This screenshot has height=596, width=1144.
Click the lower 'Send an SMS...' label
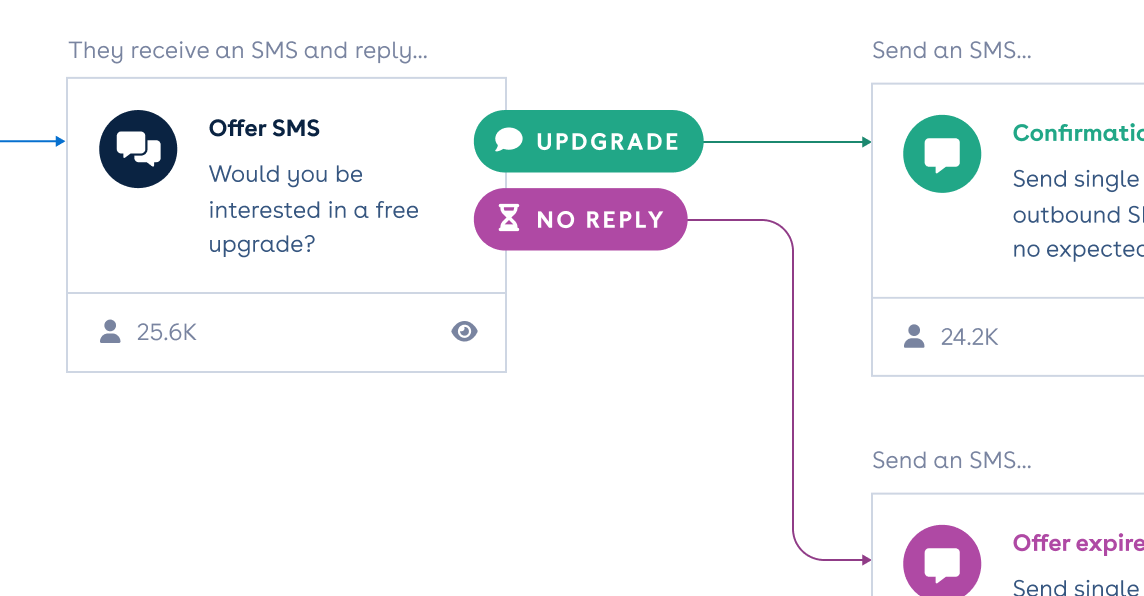pos(951,460)
